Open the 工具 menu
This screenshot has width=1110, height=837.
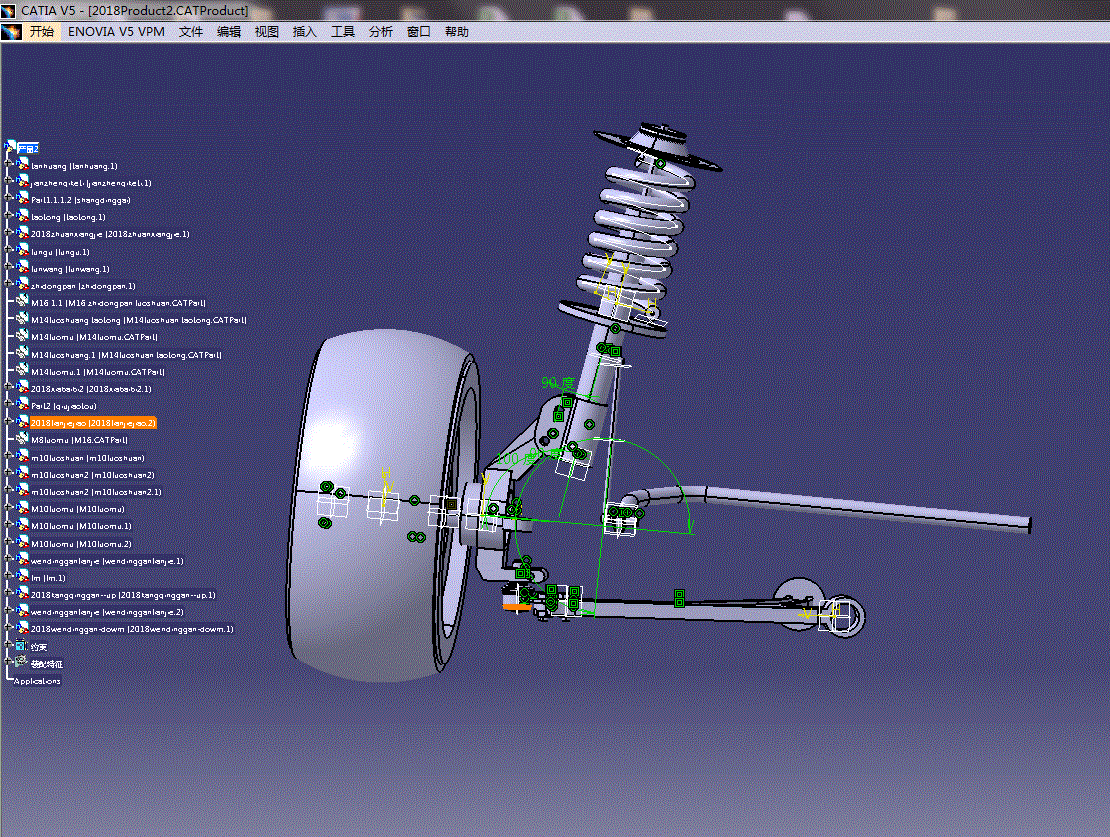(x=343, y=32)
